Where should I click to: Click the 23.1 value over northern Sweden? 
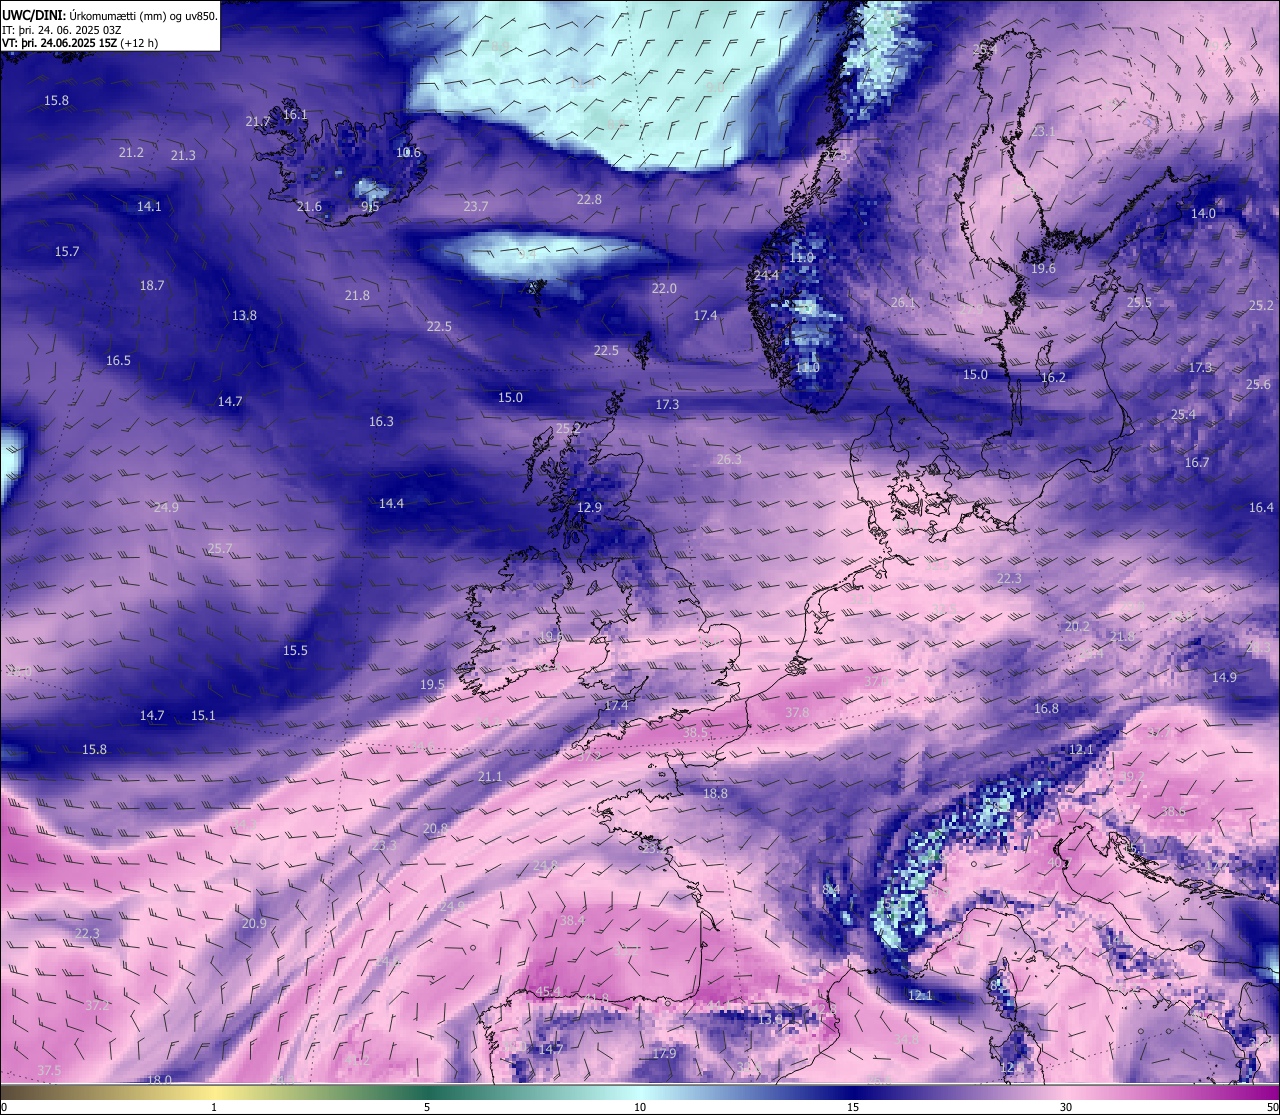point(1043,132)
